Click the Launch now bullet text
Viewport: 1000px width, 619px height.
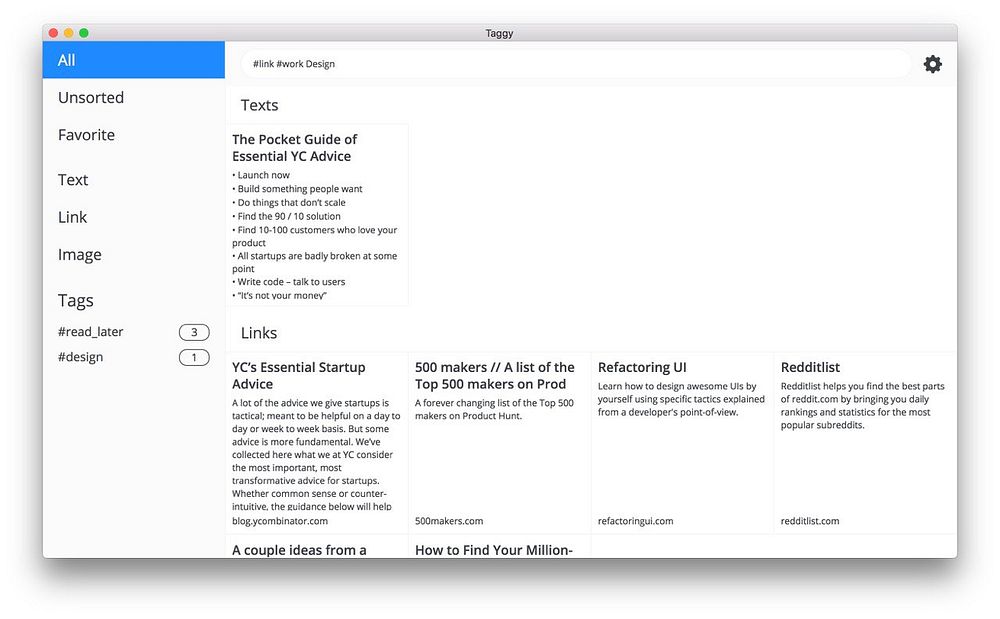tap(261, 175)
